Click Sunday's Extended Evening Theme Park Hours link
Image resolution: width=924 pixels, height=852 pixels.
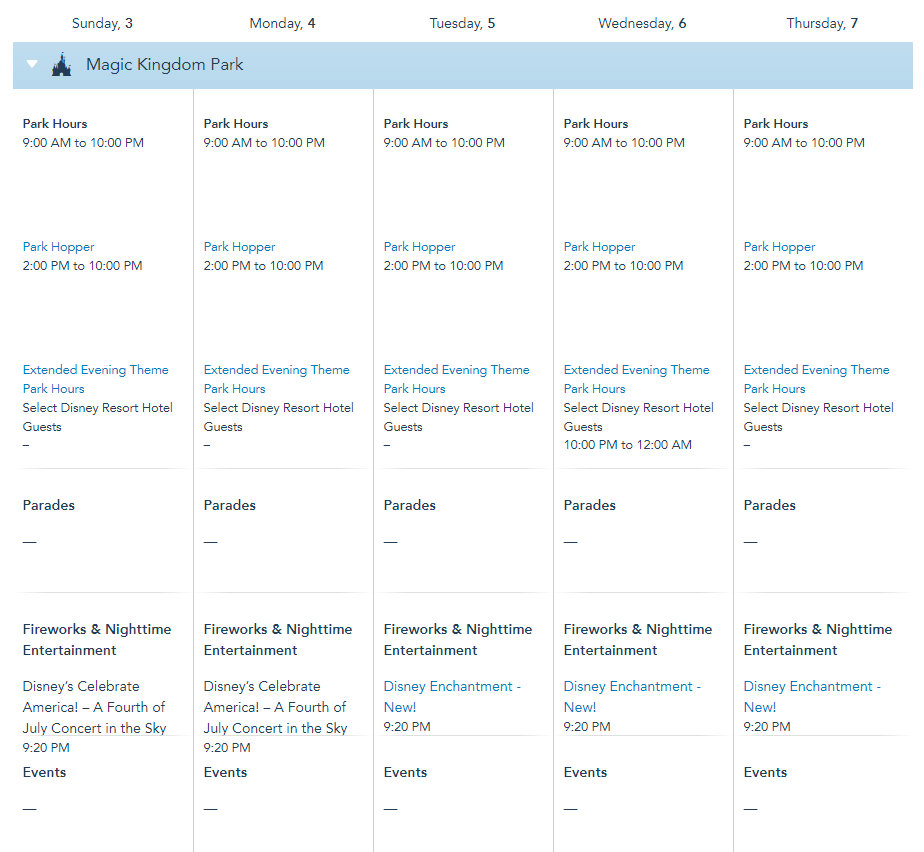(95, 370)
